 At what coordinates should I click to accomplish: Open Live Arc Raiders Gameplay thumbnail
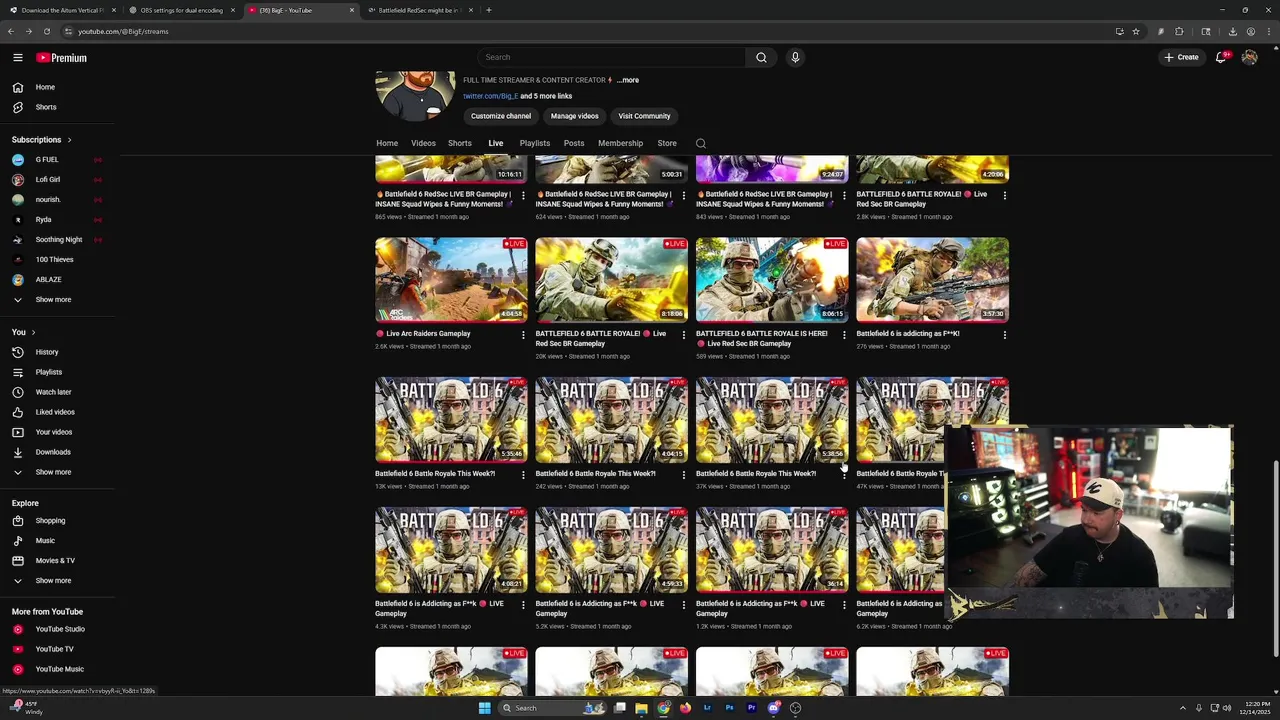pyautogui.click(x=451, y=280)
